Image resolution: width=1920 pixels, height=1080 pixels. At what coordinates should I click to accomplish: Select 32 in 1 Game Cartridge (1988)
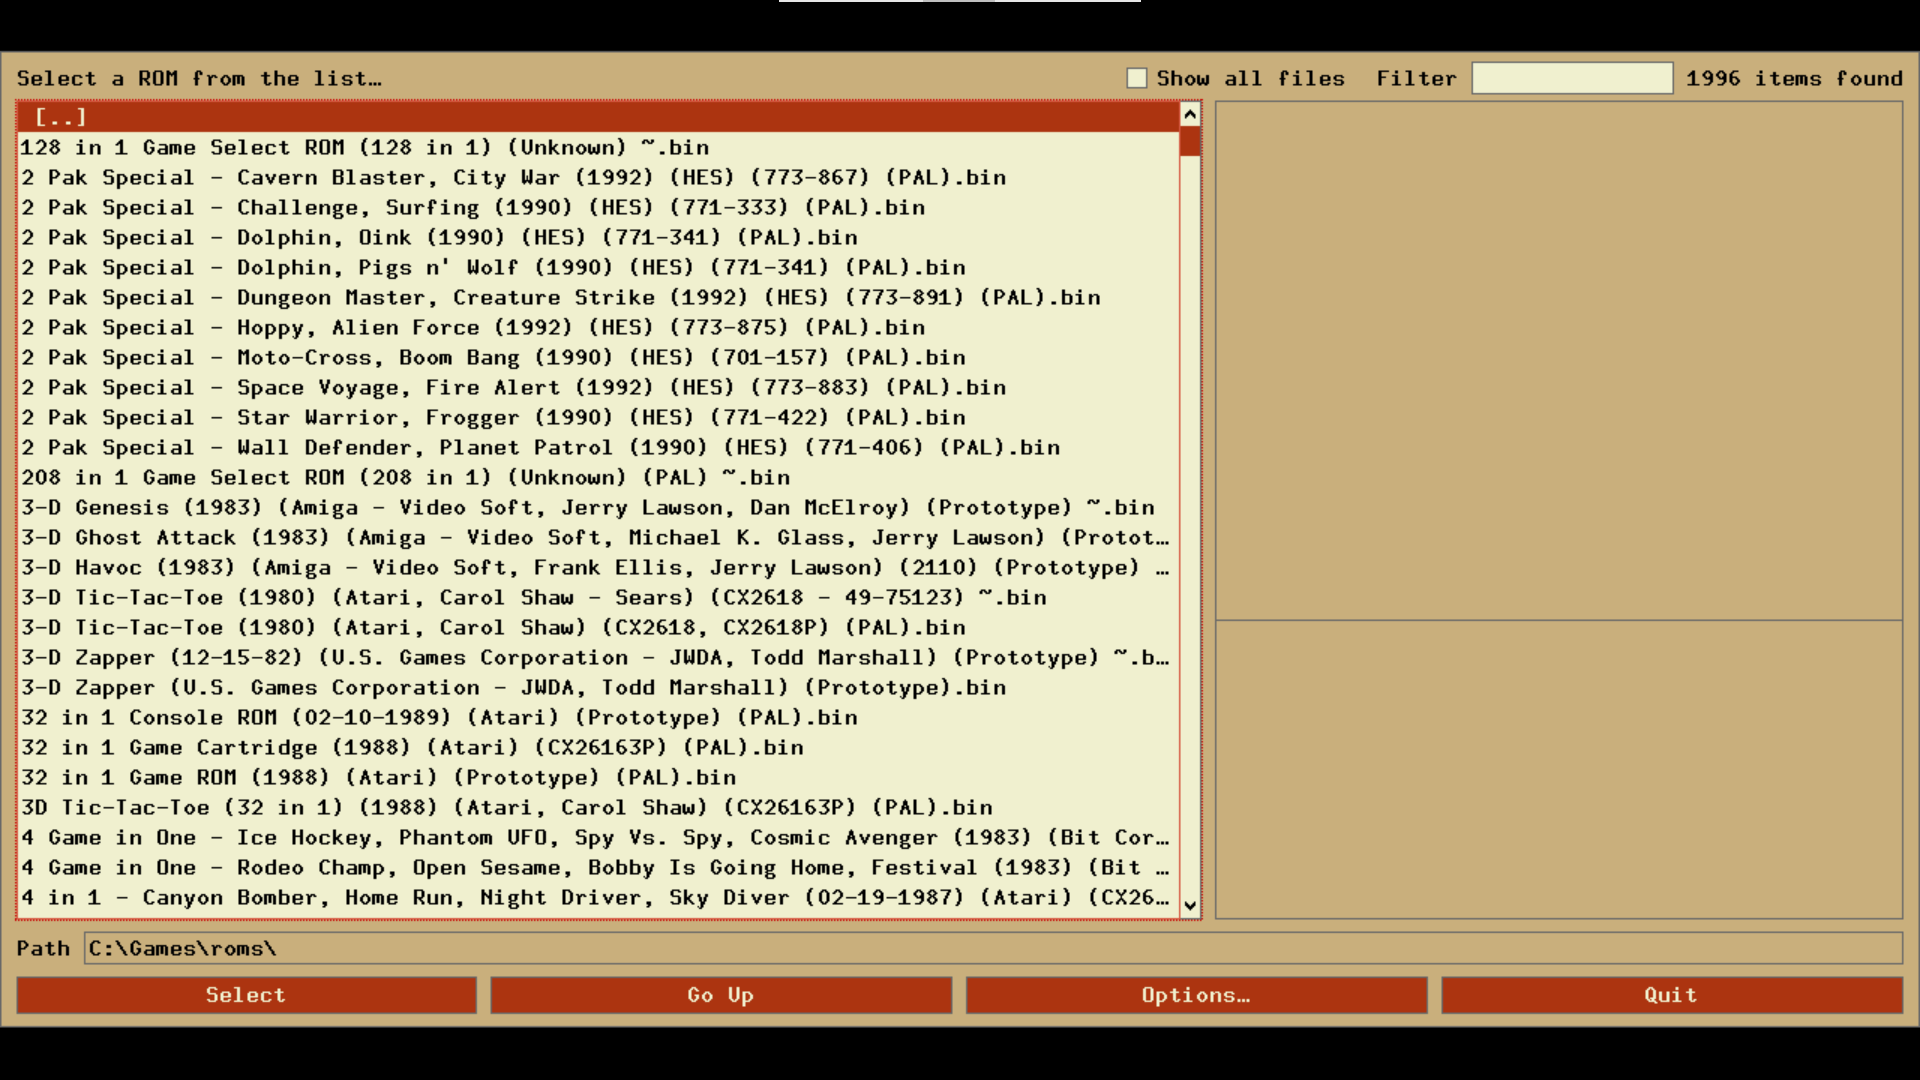[x=598, y=747]
